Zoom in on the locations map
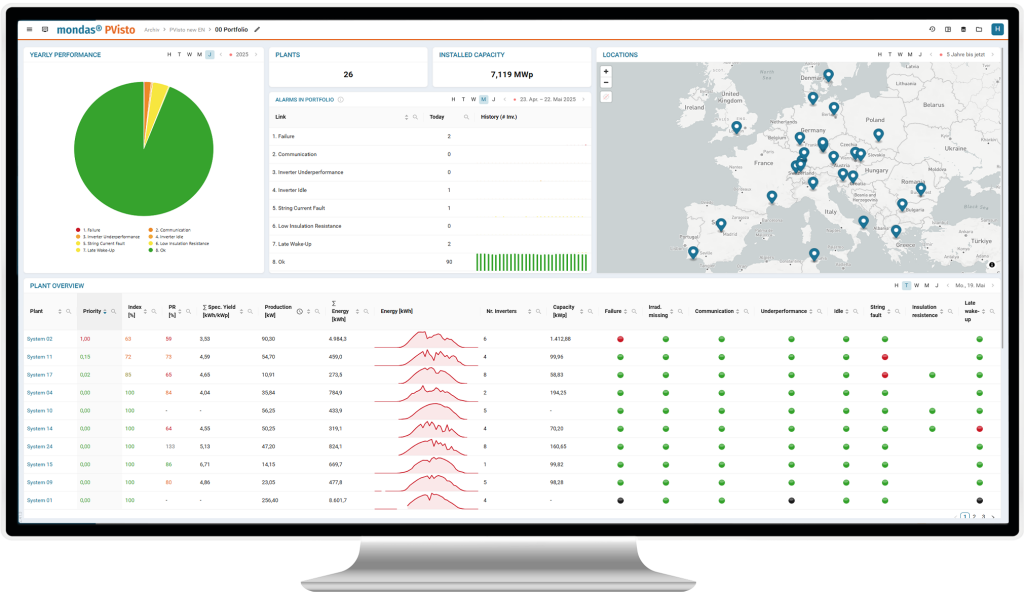Image resolution: width=1024 pixels, height=592 pixels. coord(606,72)
